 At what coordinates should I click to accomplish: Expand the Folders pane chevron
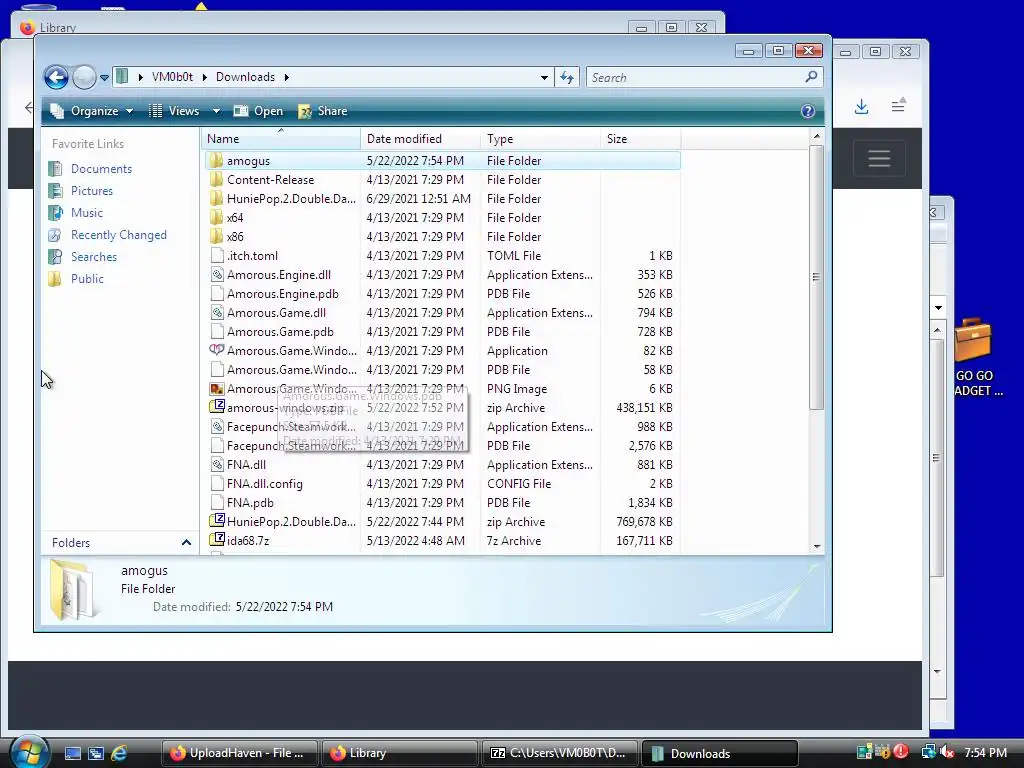point(186,543)
